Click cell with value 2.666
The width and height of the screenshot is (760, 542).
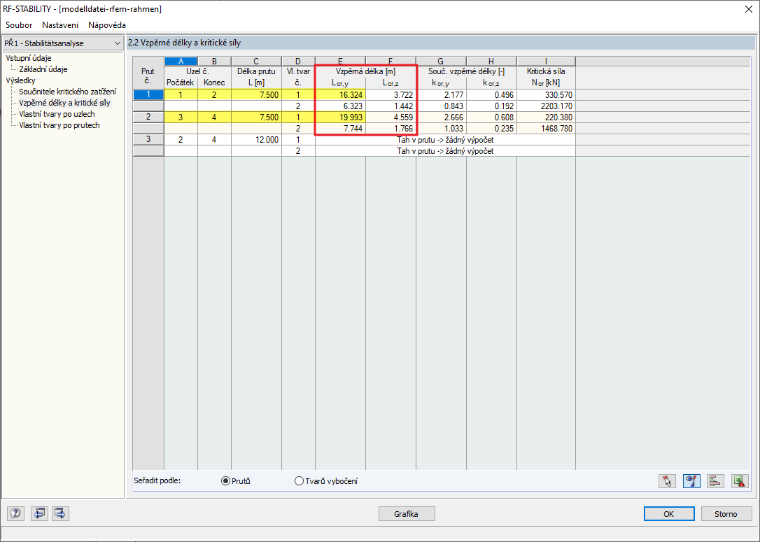click(x=441, y=117)
